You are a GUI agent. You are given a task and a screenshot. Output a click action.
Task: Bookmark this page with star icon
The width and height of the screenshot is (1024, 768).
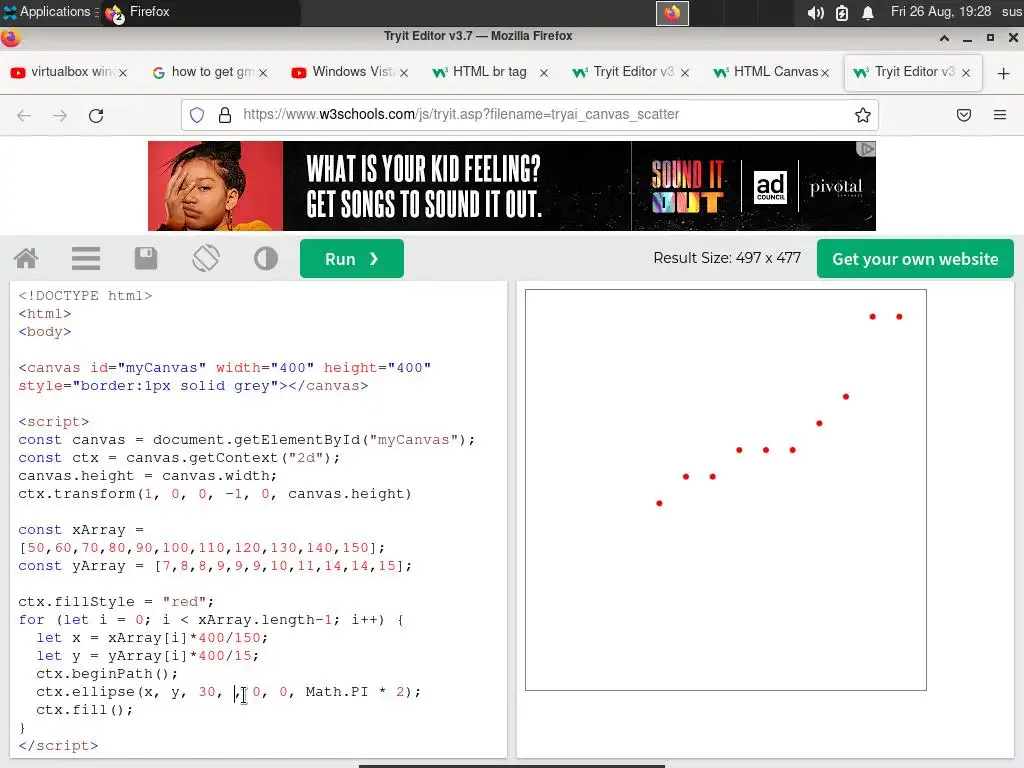click(863, 115)
